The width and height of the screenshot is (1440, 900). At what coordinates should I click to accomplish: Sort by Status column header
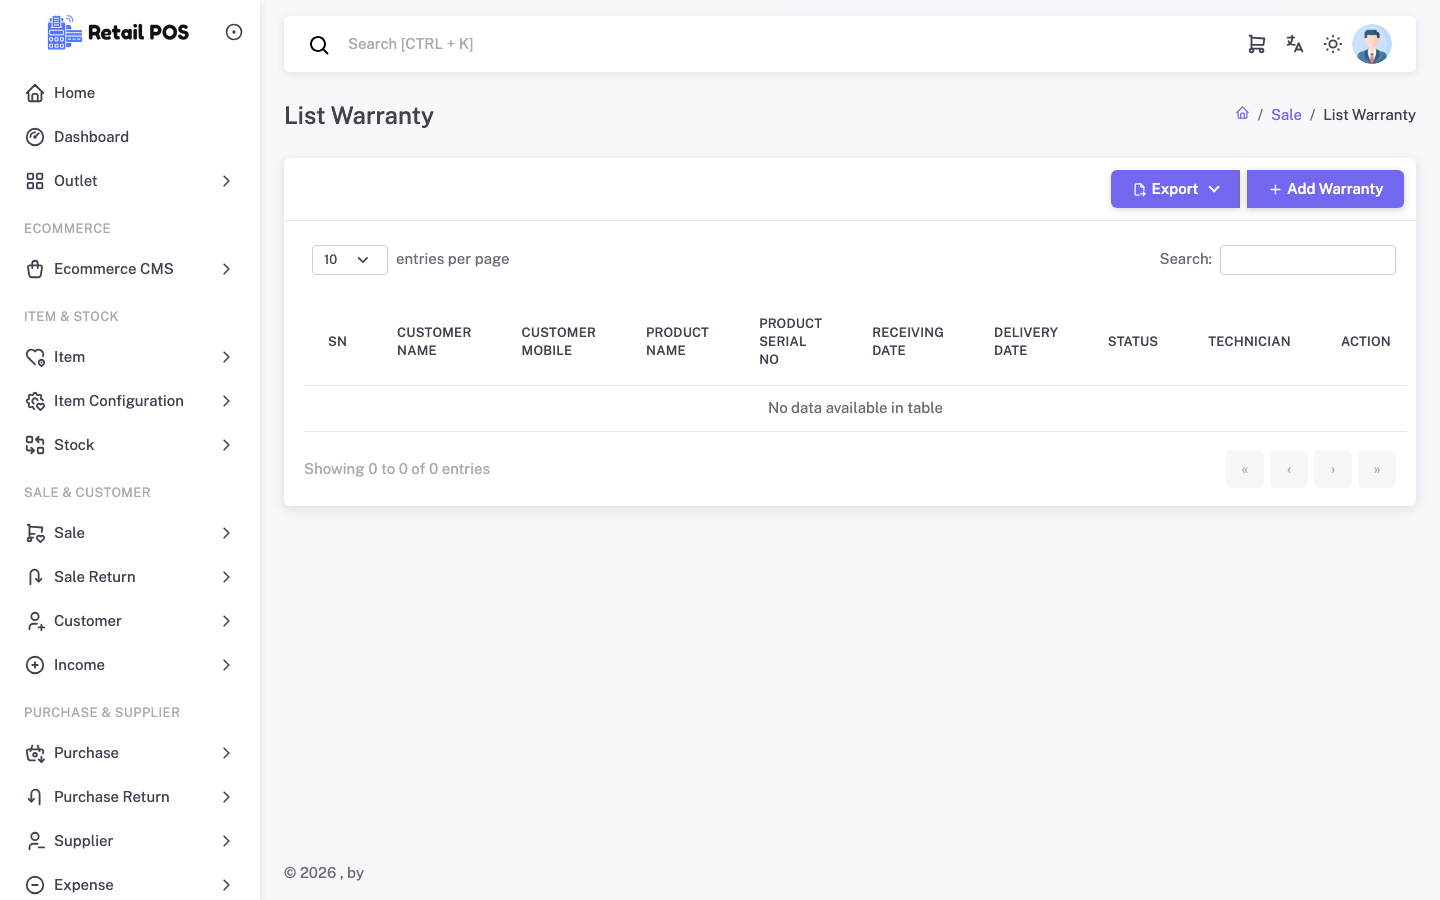1133,341
